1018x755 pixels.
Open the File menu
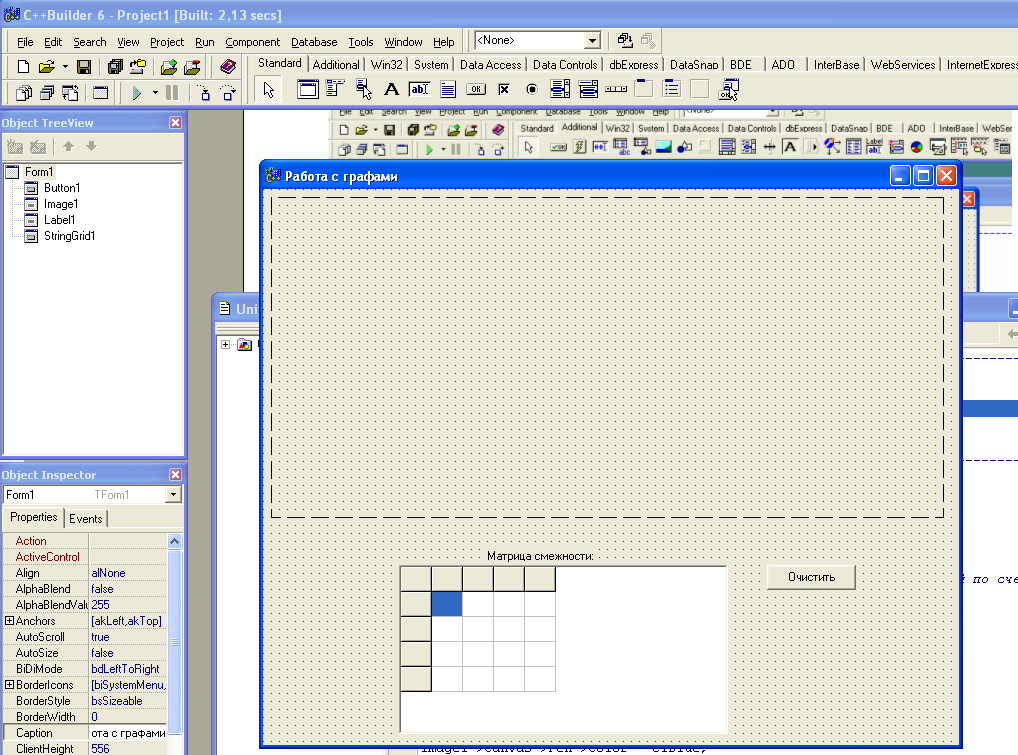click(x=25, y=42)
